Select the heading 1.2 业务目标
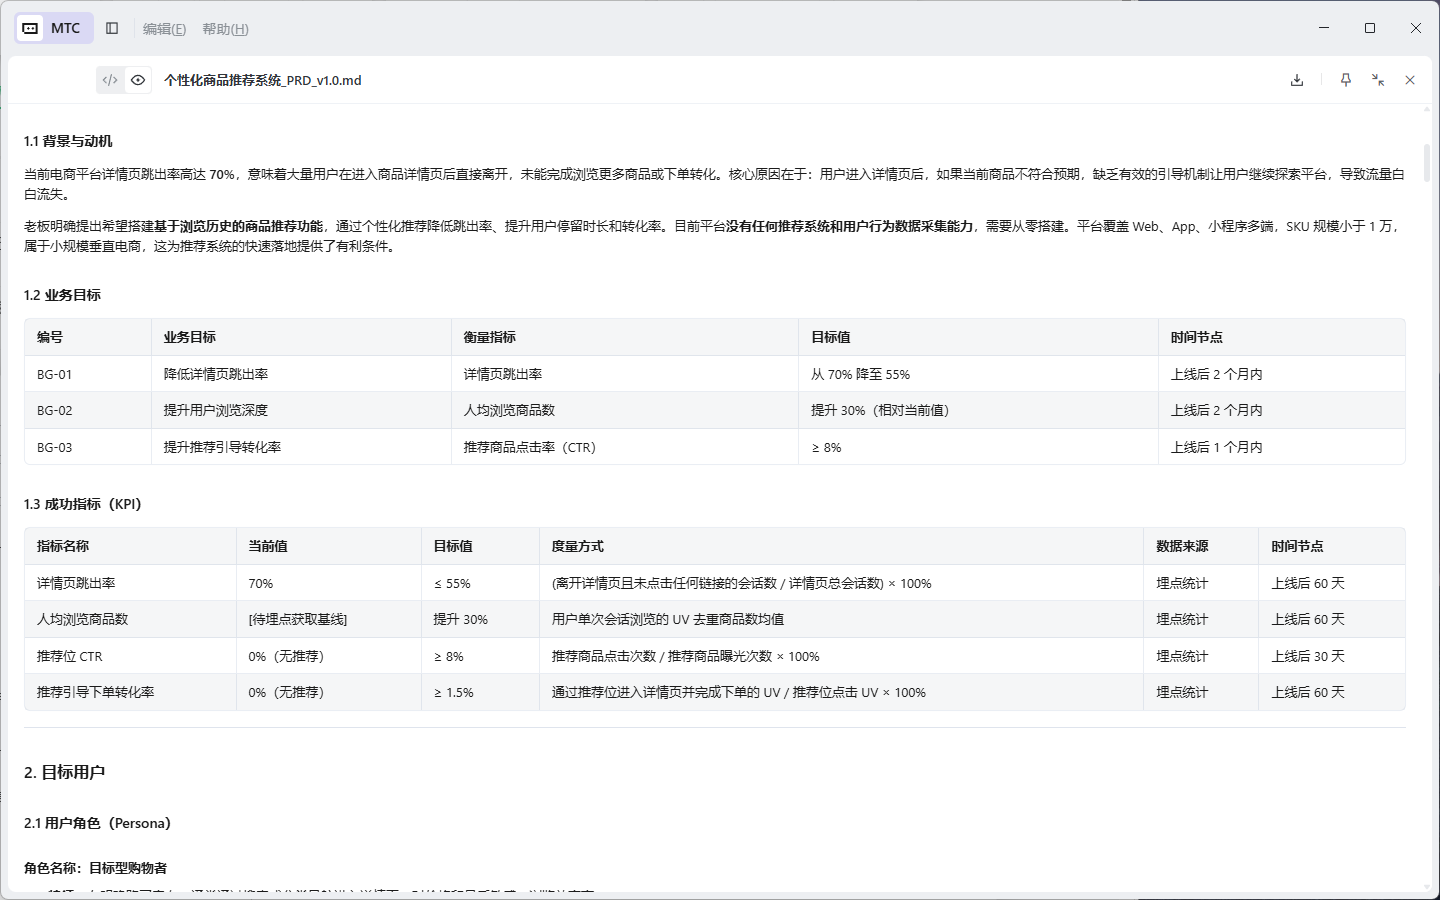 point(62,295)
